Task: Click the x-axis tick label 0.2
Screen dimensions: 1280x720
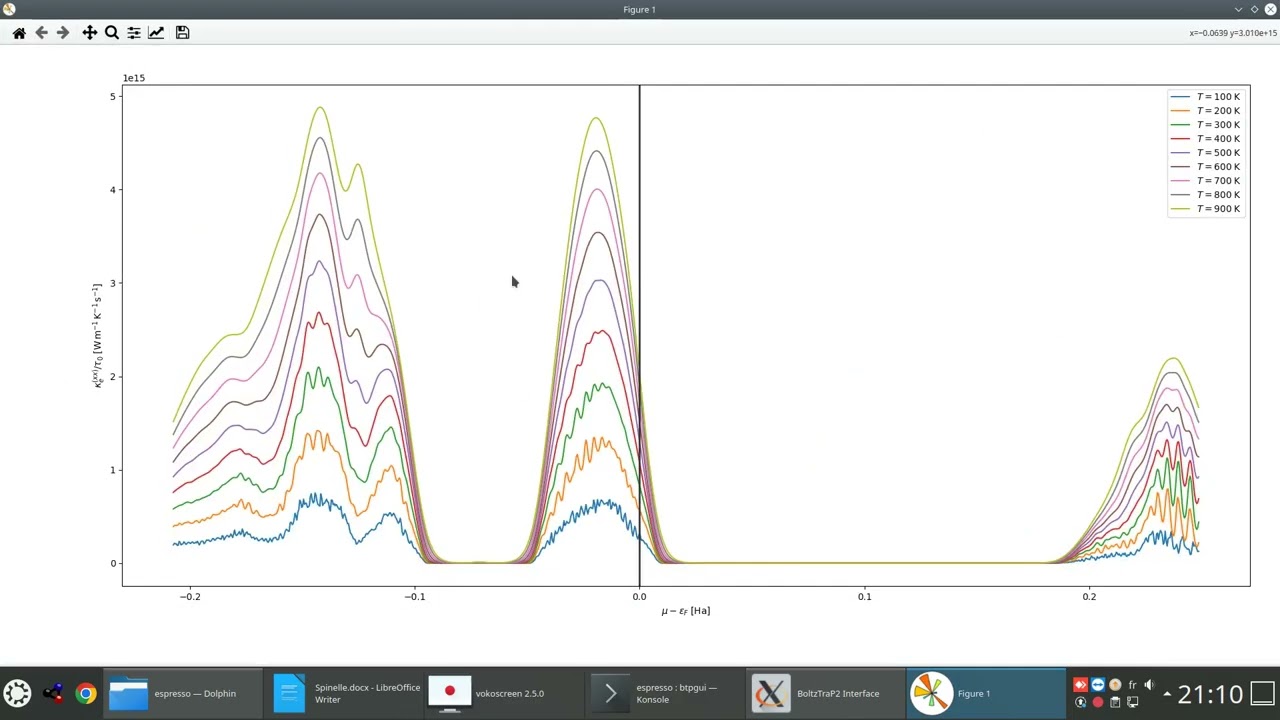Action: [x=1089, y=597]
